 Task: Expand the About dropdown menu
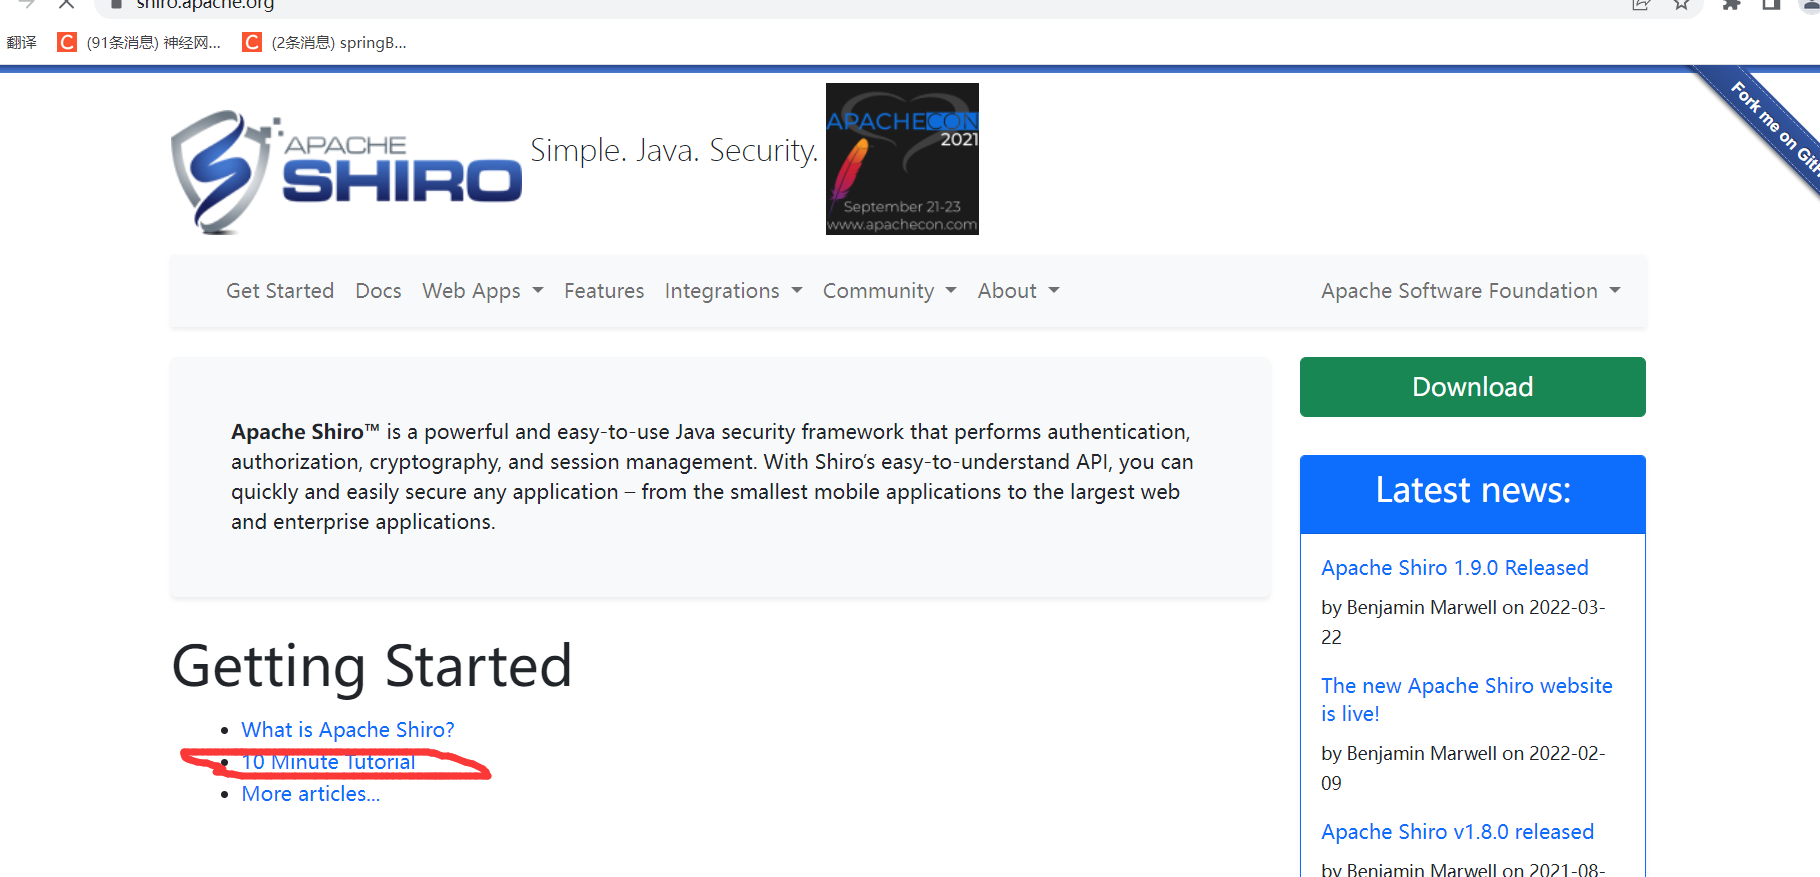[x=1018, y=291]
